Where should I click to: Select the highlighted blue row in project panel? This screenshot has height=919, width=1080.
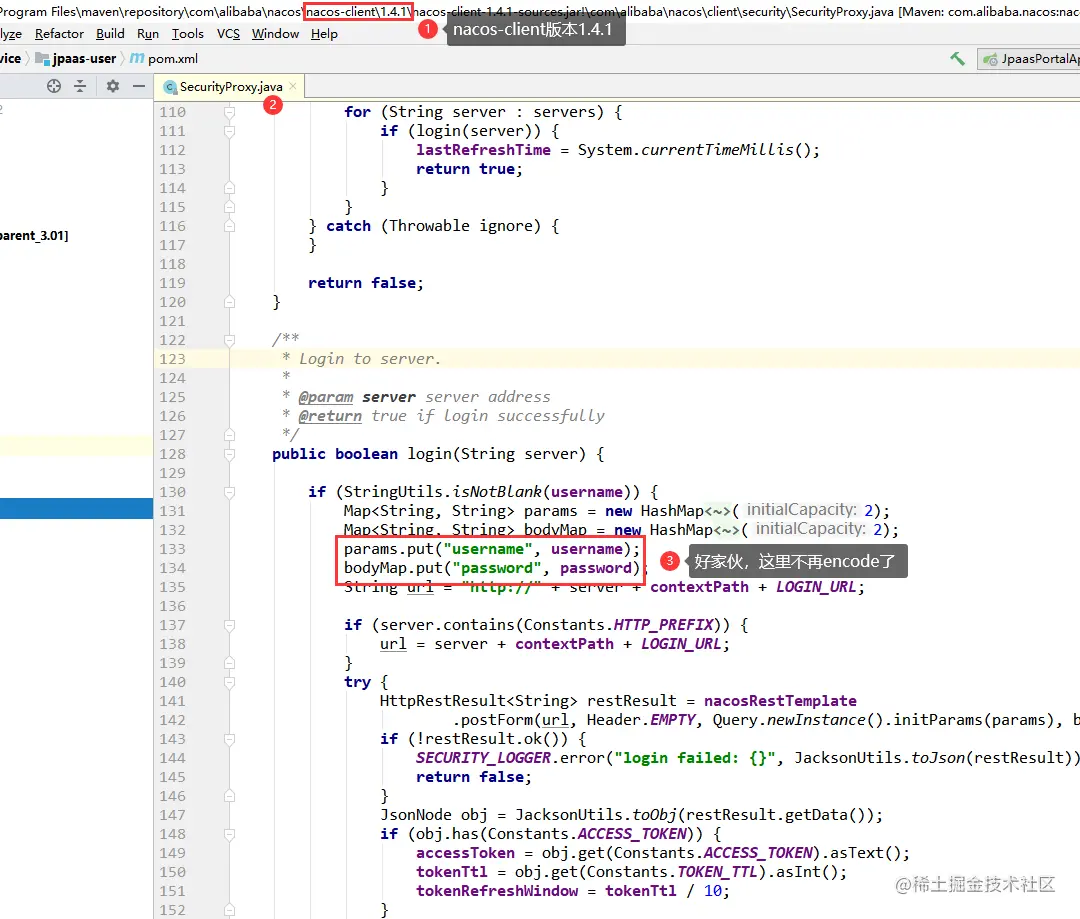[x=76, y=508]
